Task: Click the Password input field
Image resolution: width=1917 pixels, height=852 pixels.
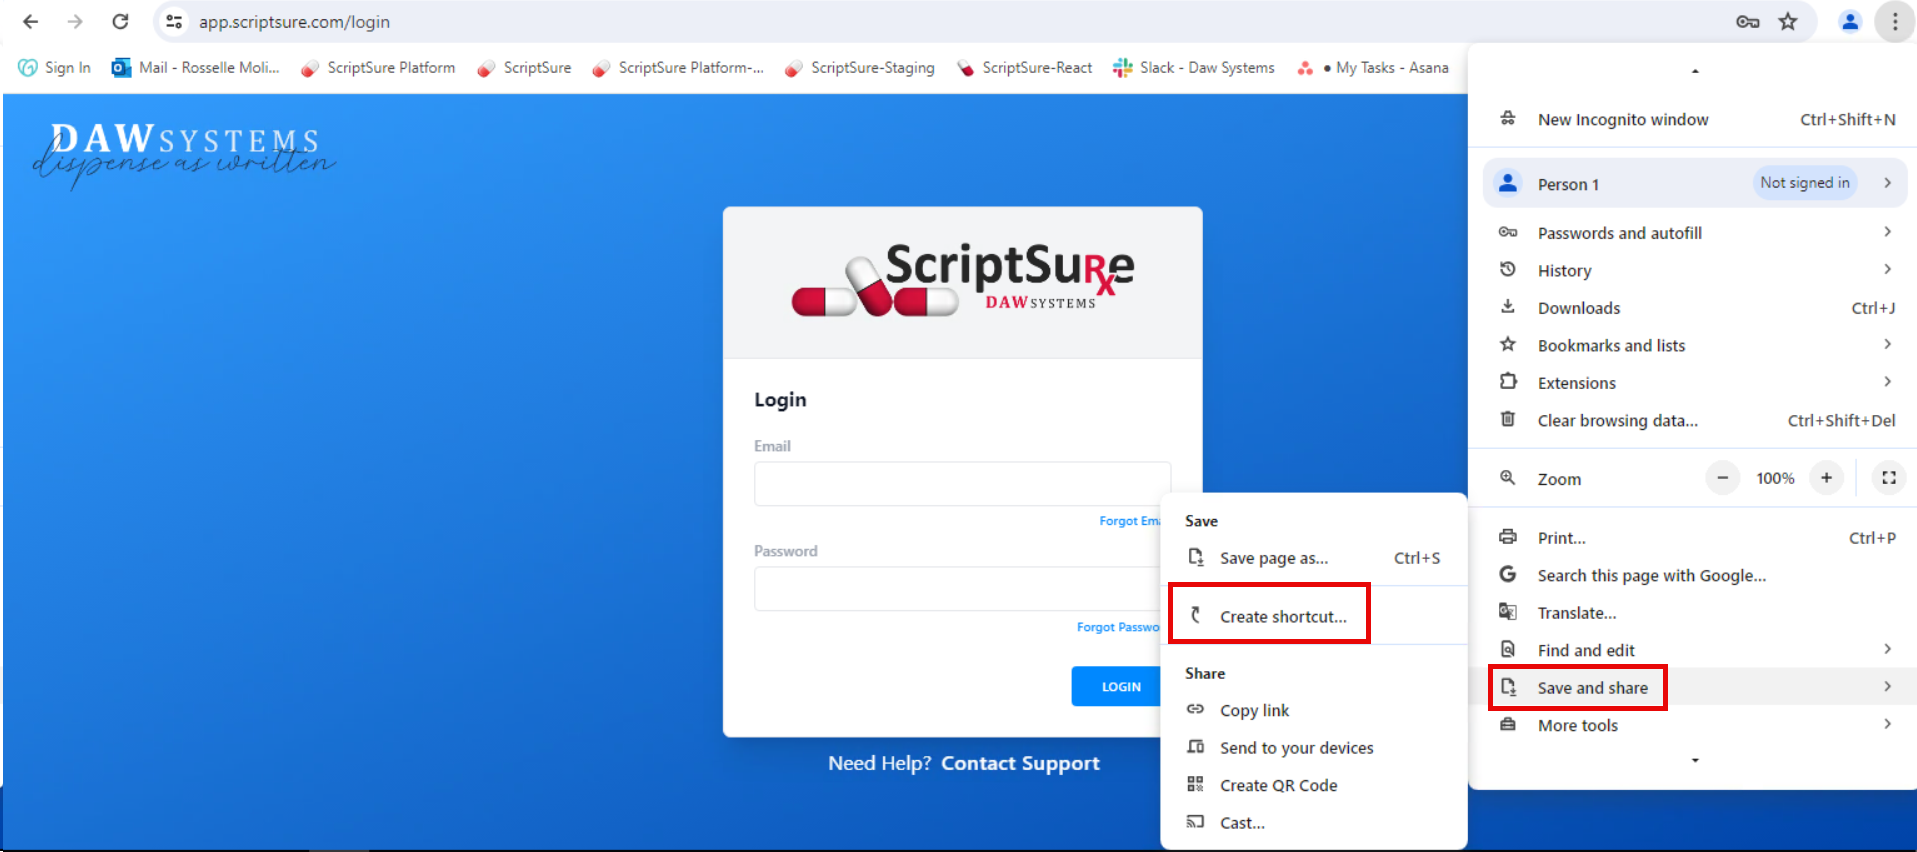Action: [957, 589]
